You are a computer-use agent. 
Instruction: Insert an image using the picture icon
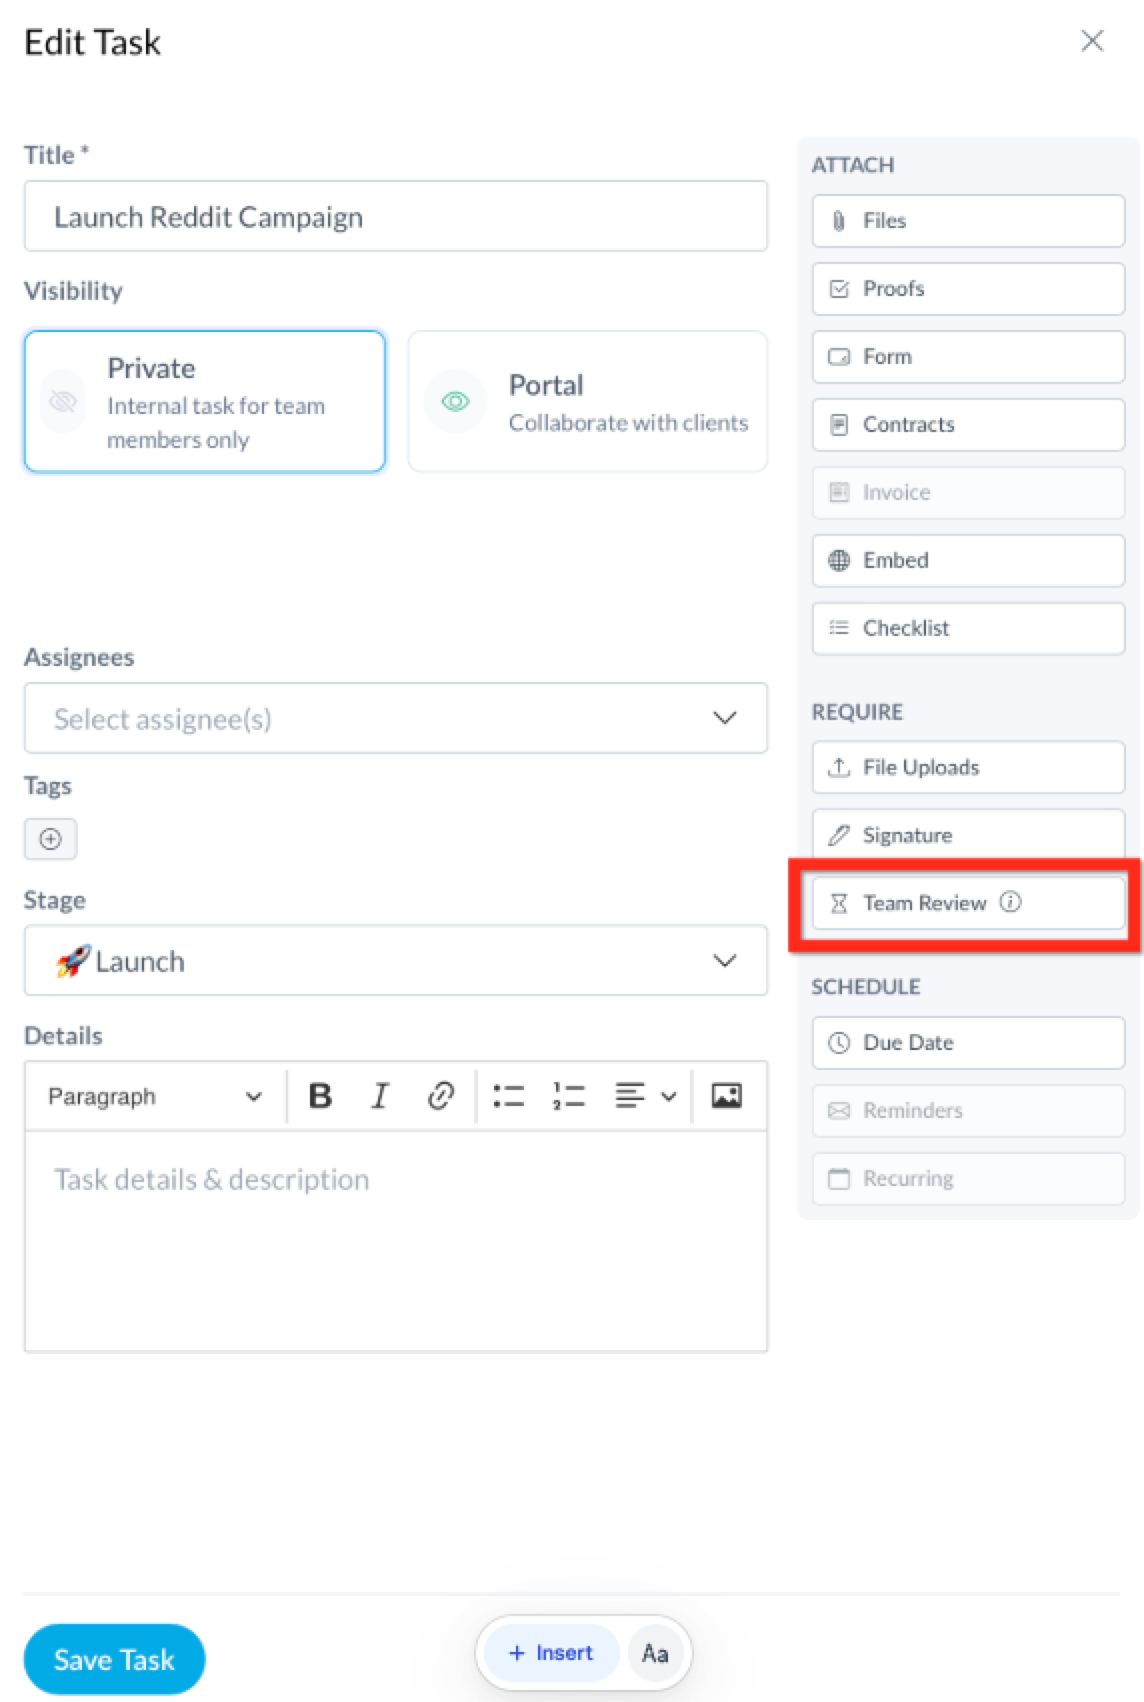726,1096
